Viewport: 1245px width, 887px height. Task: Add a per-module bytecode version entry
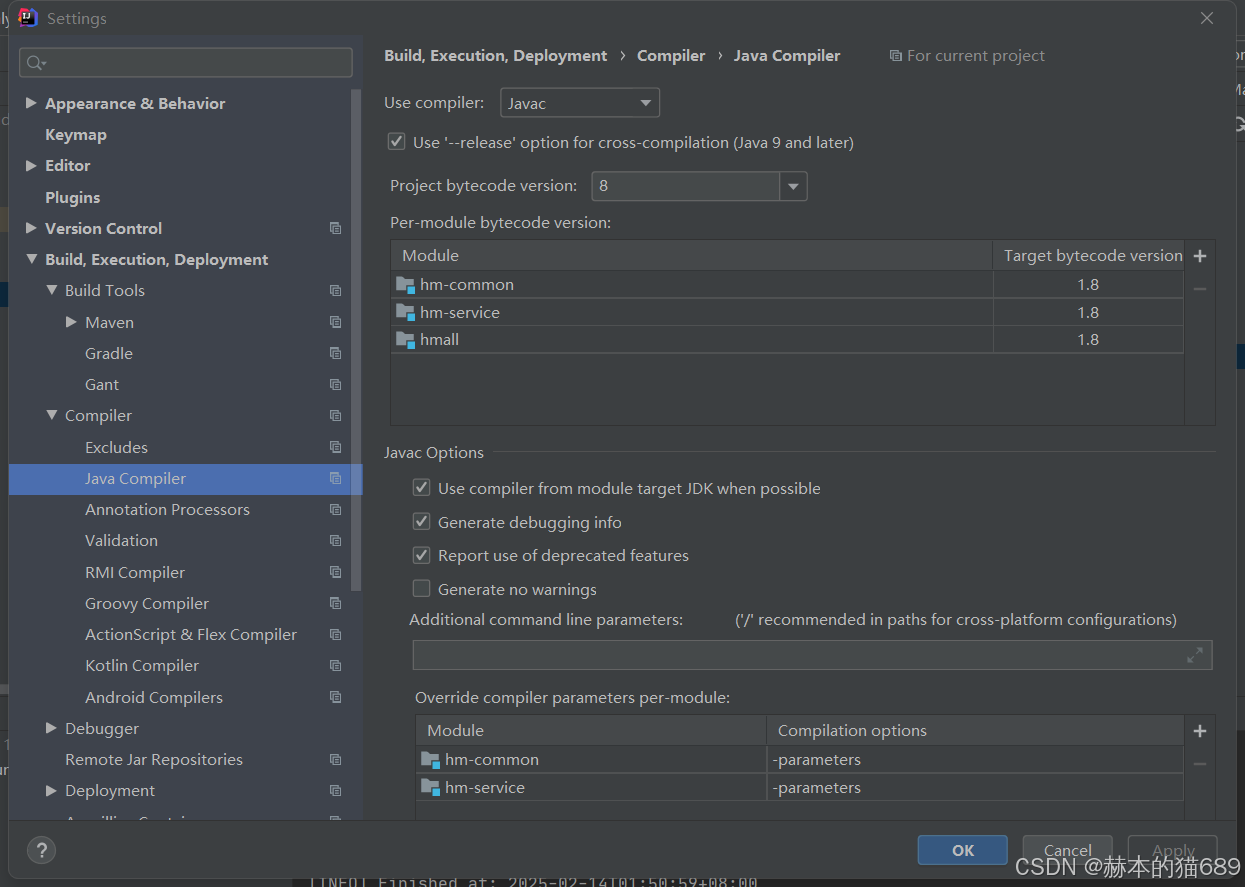pyautogui.click(x=1200, y=256)
